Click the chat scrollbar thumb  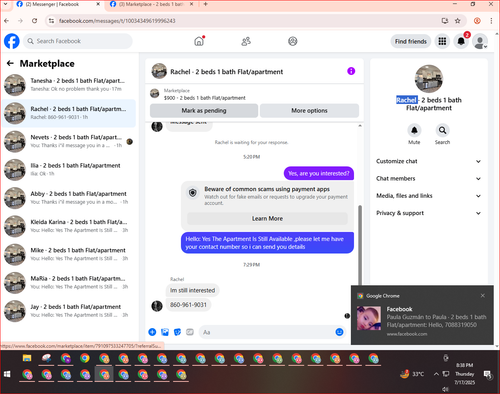[360, 245]
